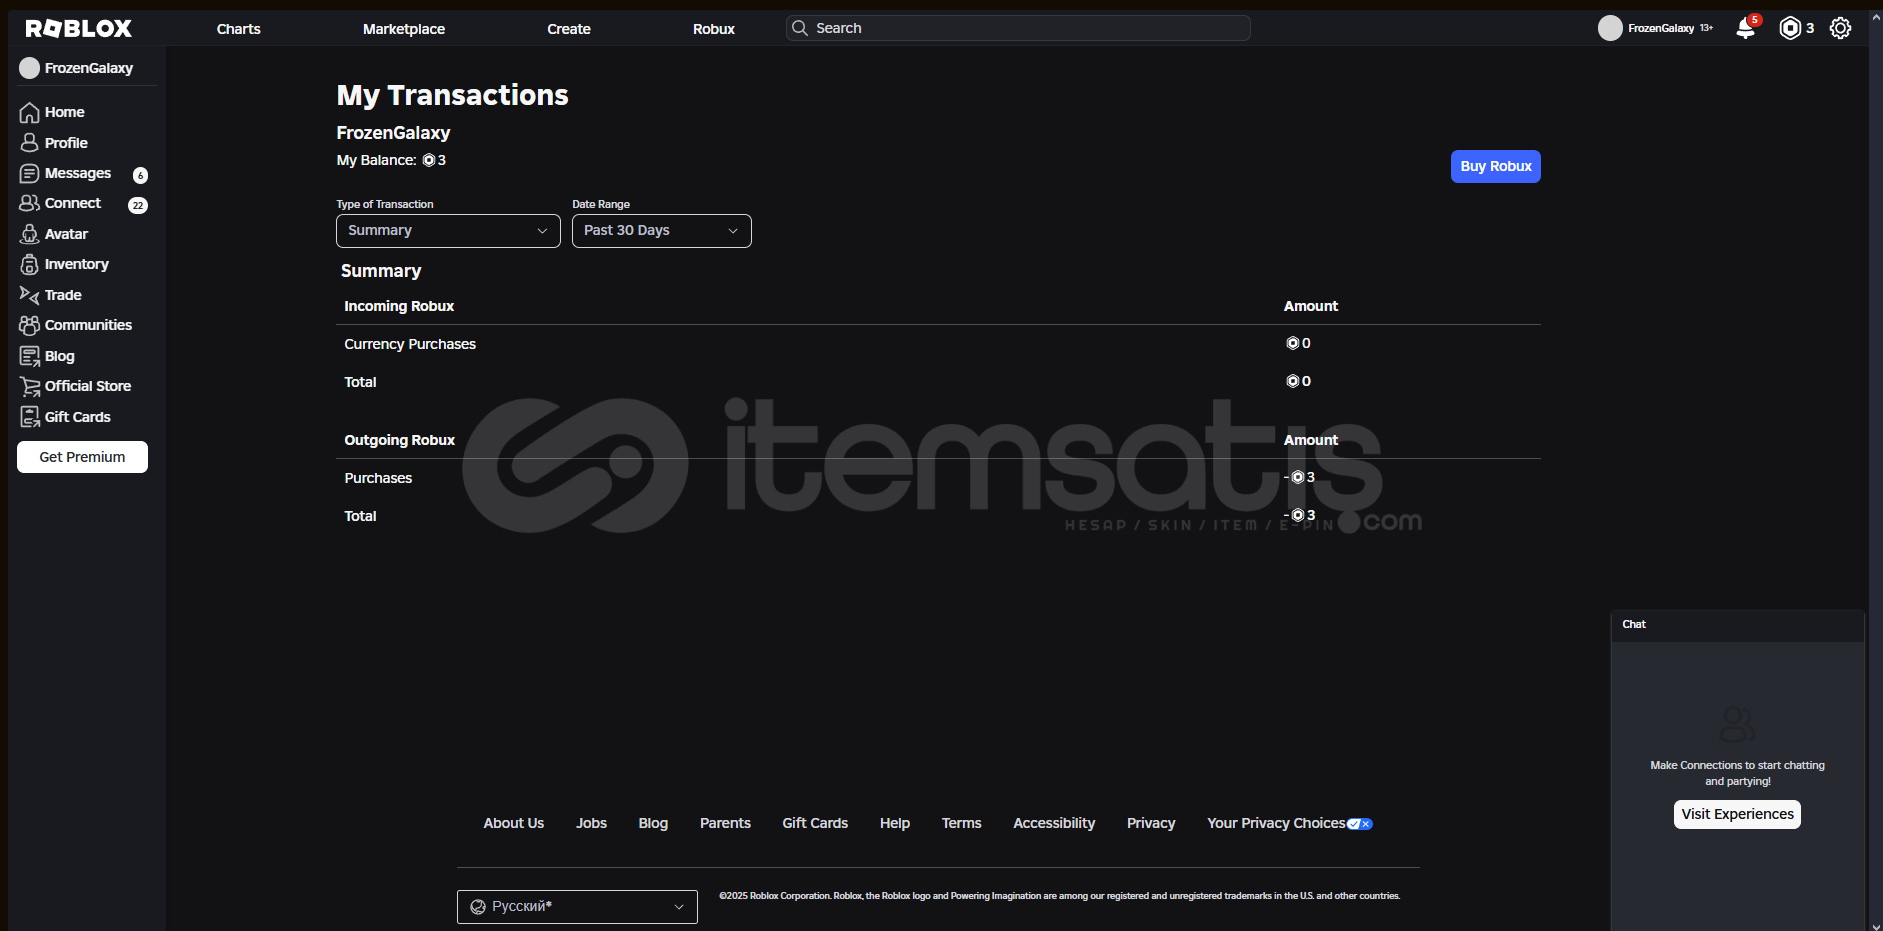Viewport: 1883px width, 931px height.
Task: Click the Chat panel header
Action: (1737, 625)
